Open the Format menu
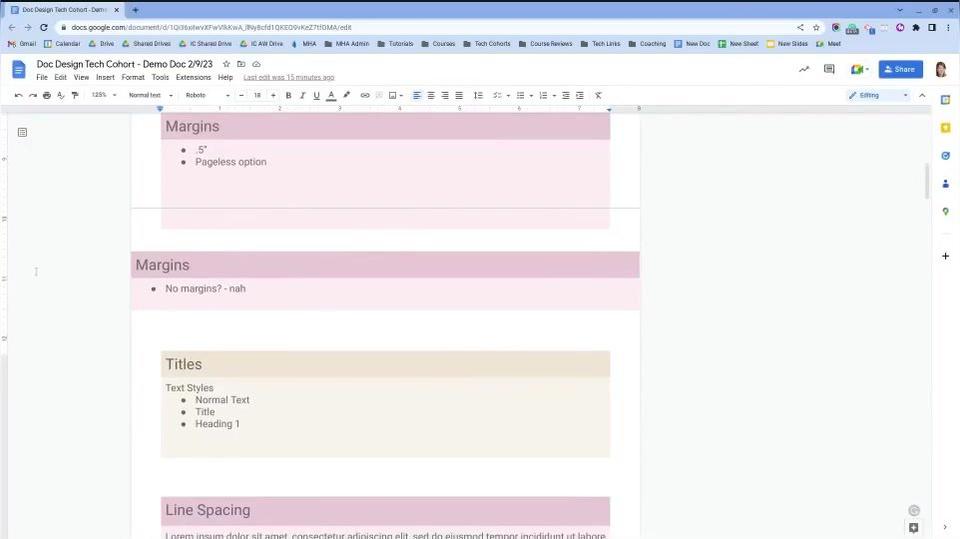This screenshot has width=960, height=539. (133, 77)
